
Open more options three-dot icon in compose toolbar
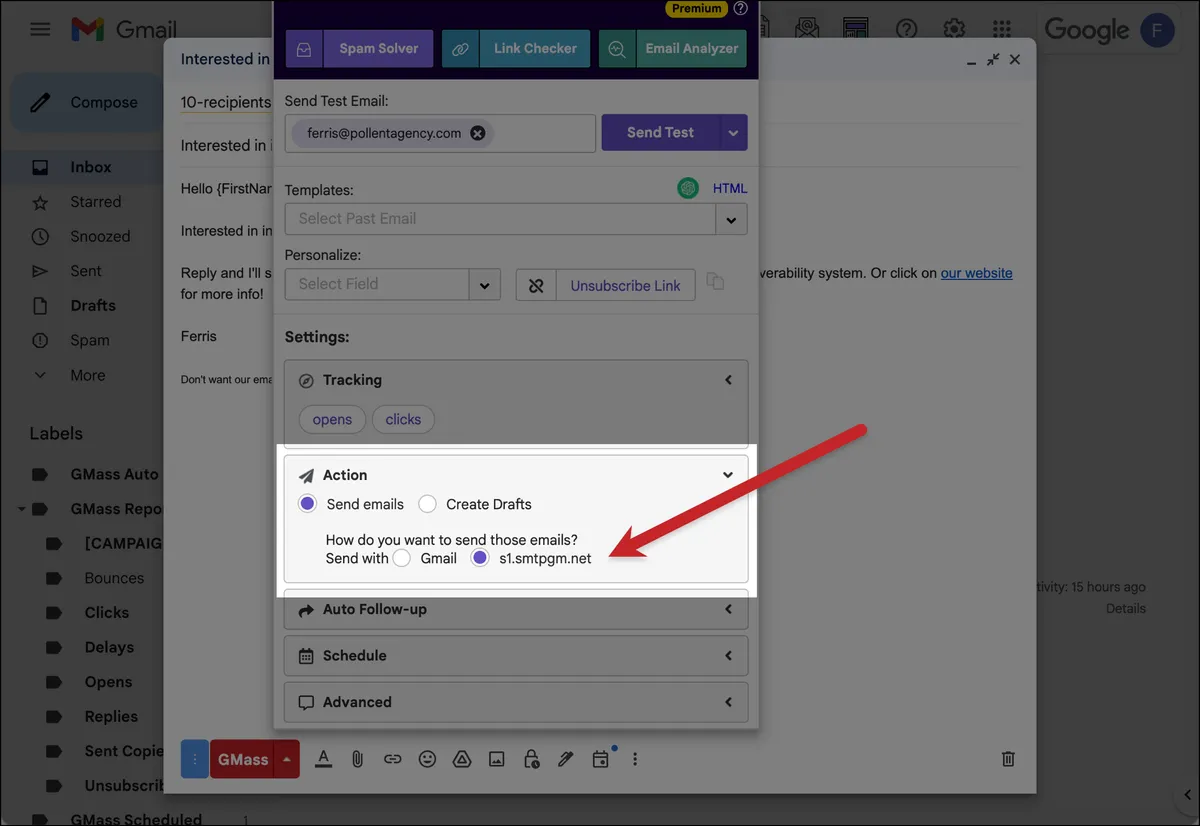(x=635, y=759)
